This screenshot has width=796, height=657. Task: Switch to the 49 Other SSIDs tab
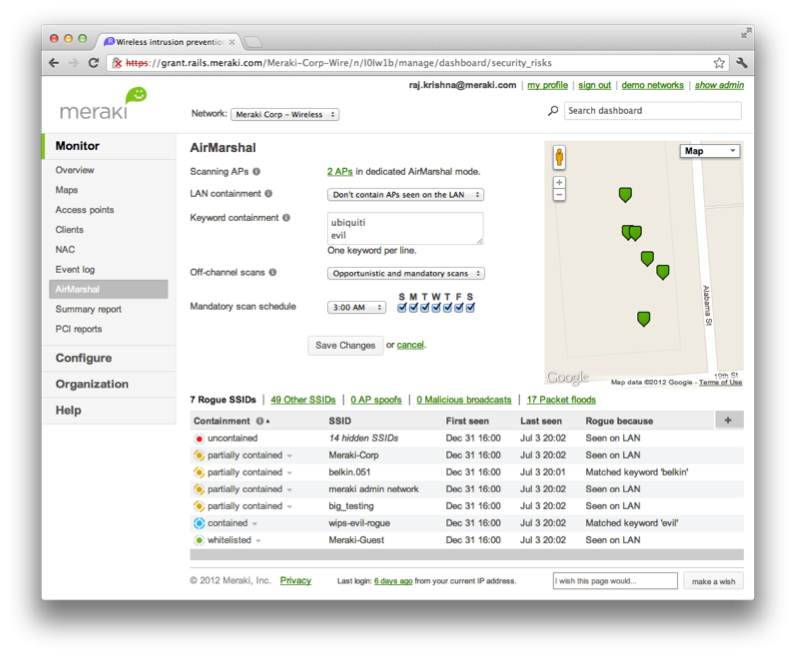pos(303,400)
